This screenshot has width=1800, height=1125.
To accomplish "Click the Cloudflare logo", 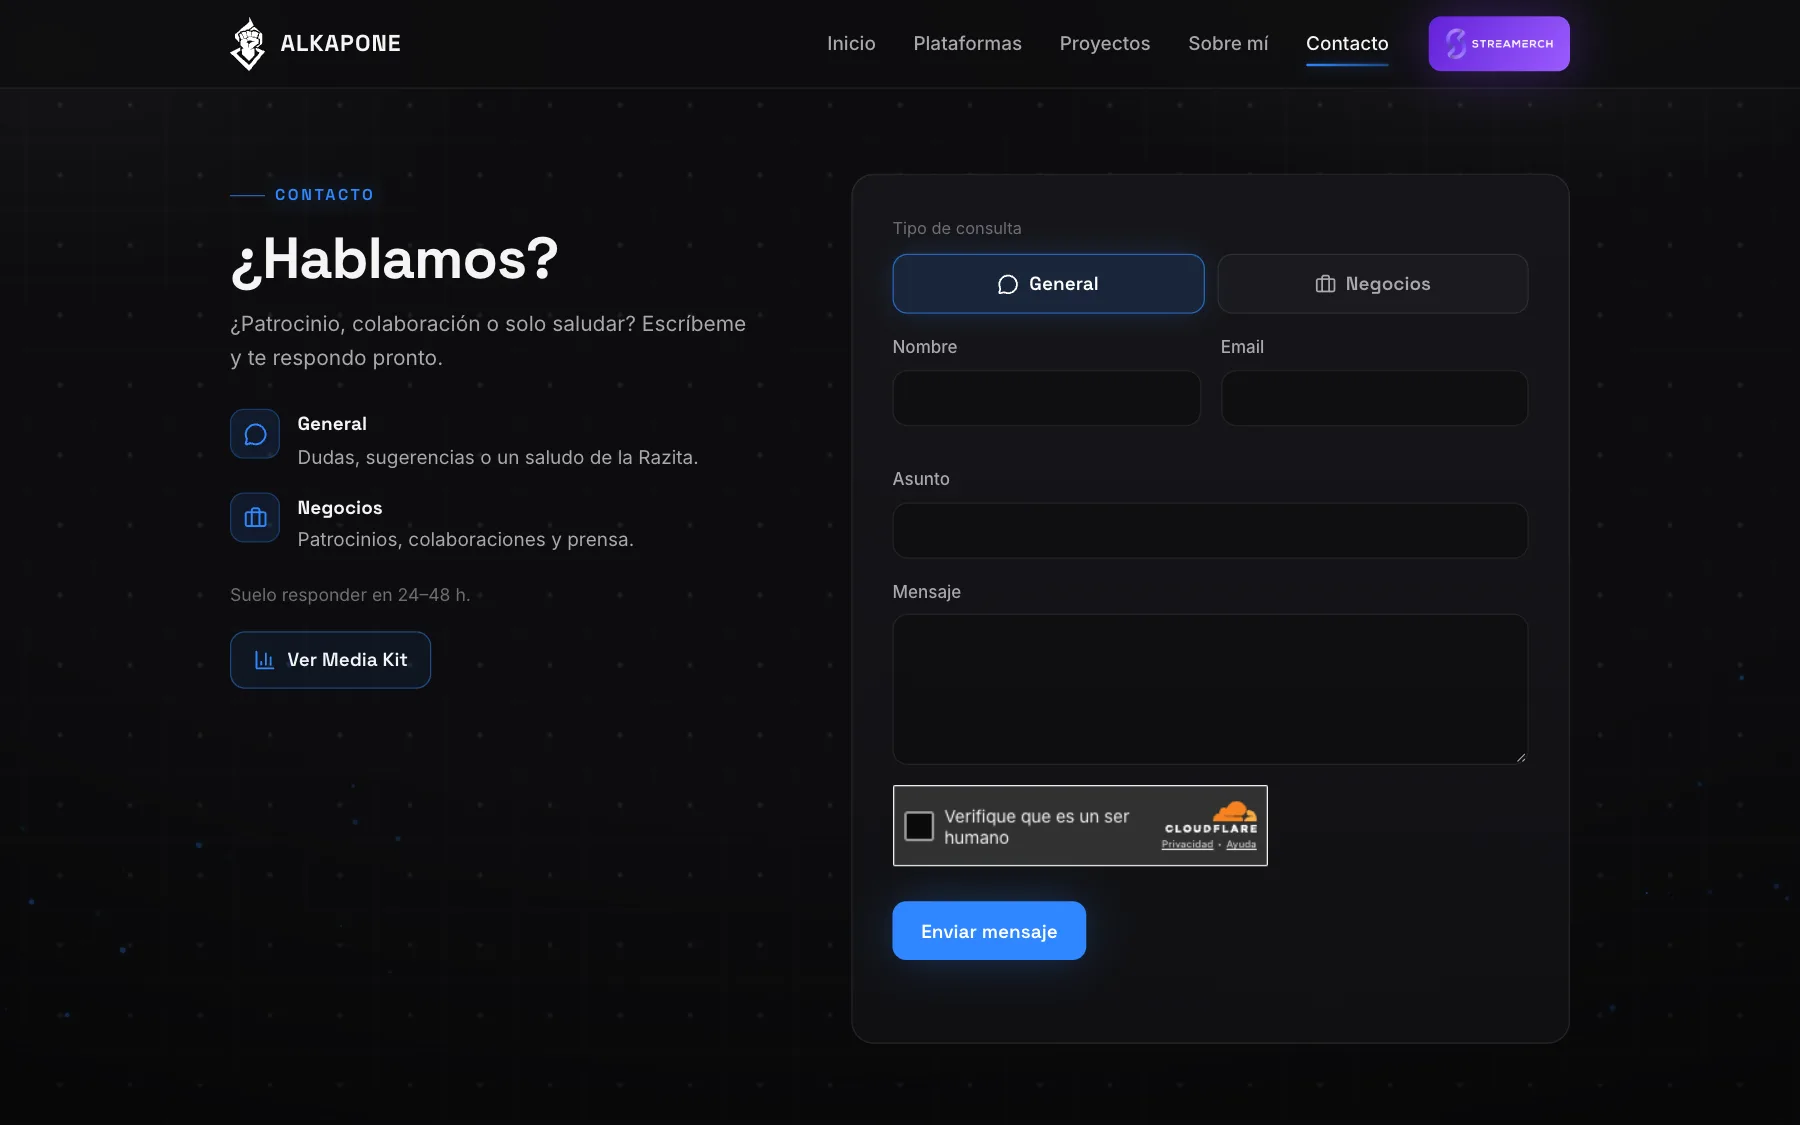I will pos(1211,817).
